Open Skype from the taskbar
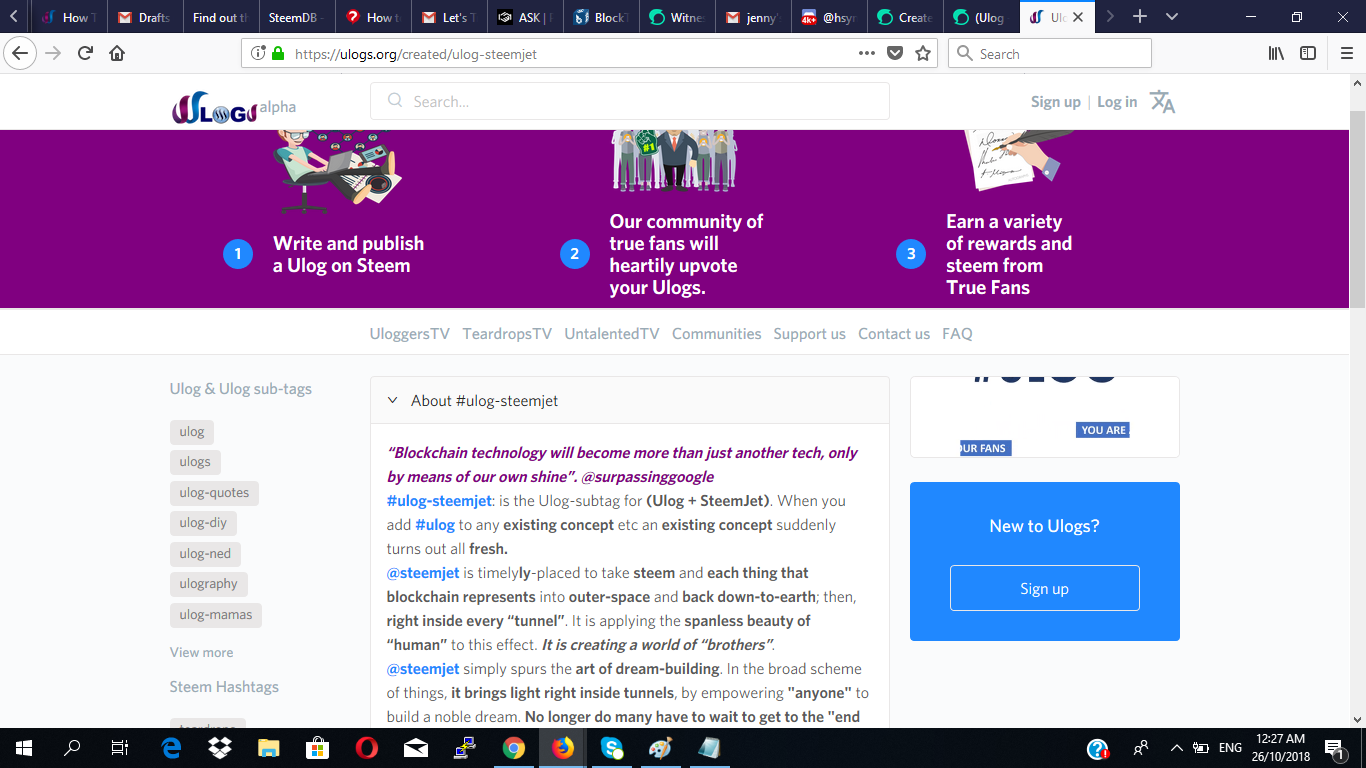The image size is (1366, 768). coord(612,748)
